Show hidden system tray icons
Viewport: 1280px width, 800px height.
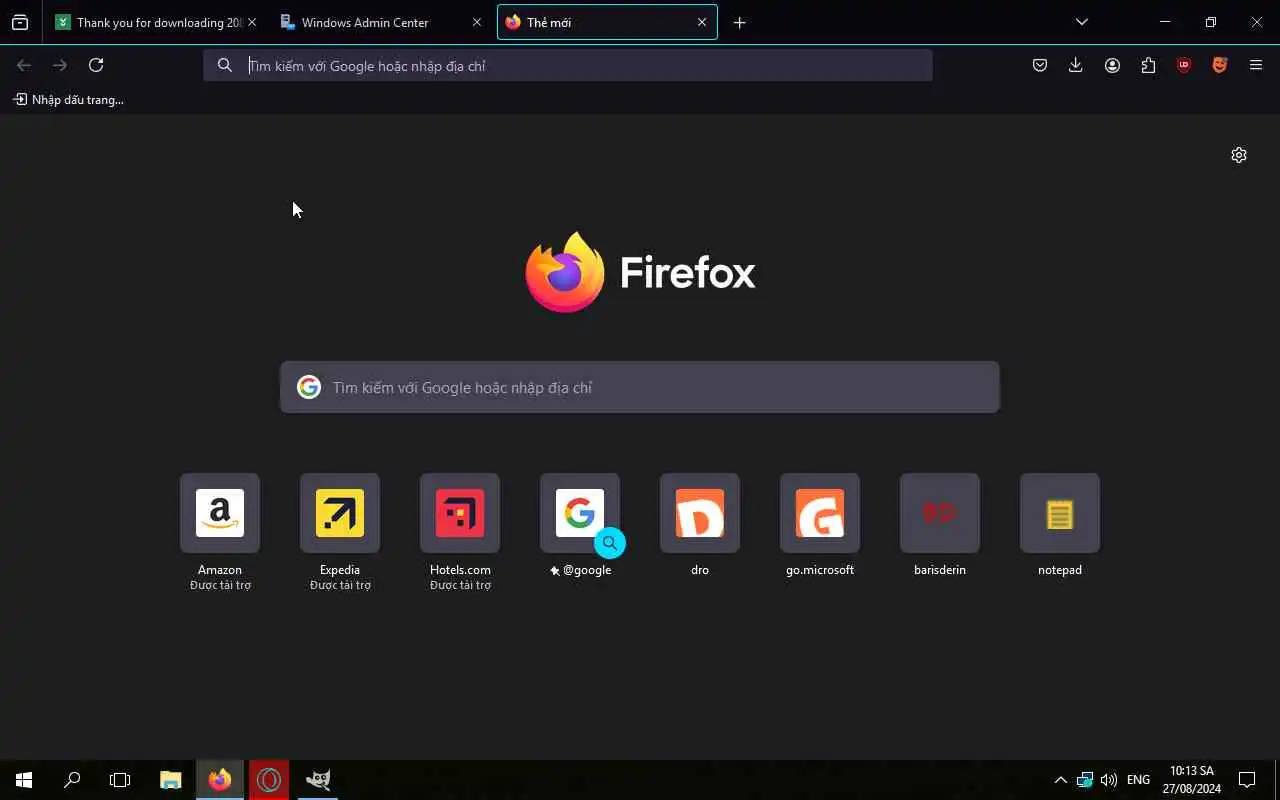[x=1061, y=780]
